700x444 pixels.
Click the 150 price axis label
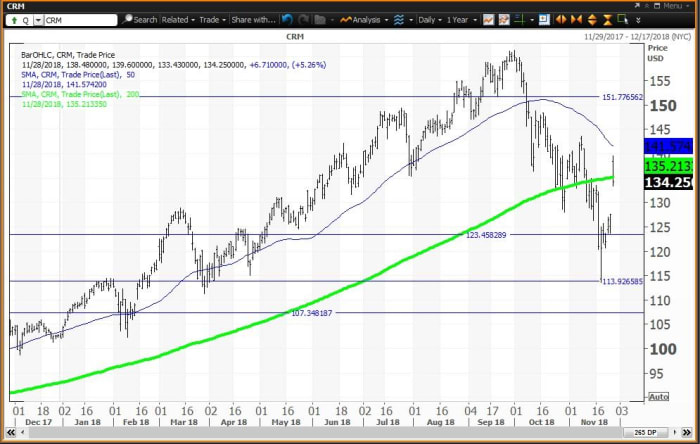663,106
